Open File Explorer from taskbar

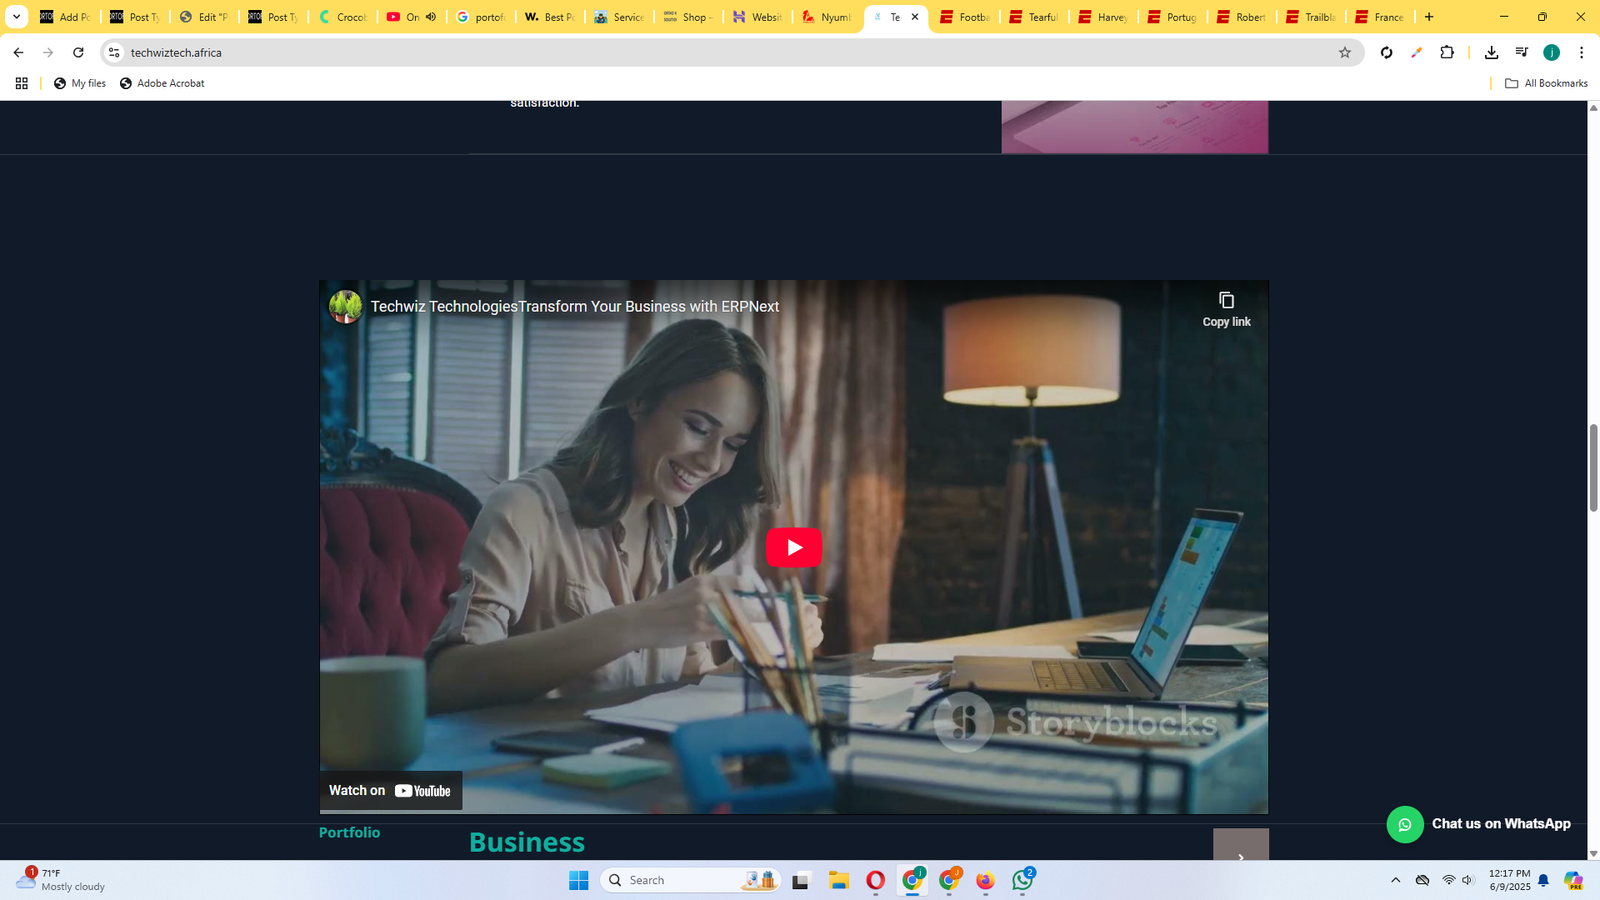pos(838,880)
